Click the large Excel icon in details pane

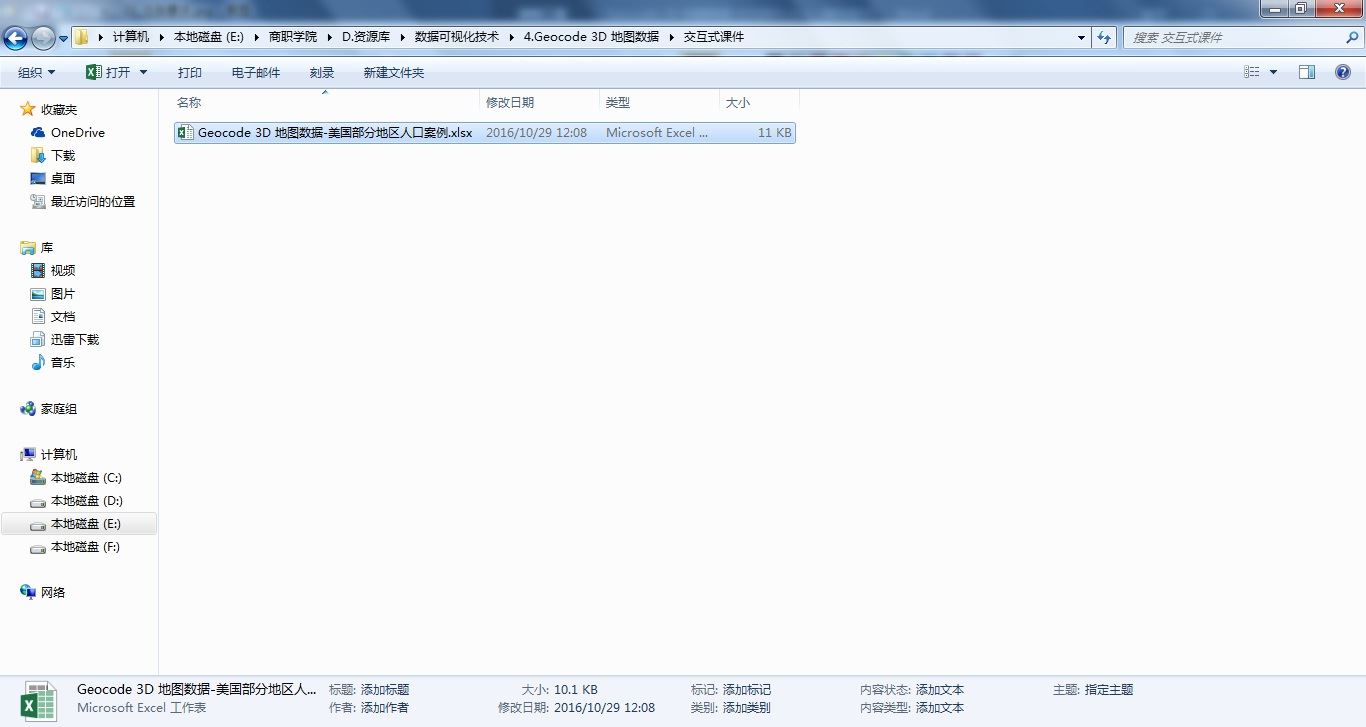[39, 700]
